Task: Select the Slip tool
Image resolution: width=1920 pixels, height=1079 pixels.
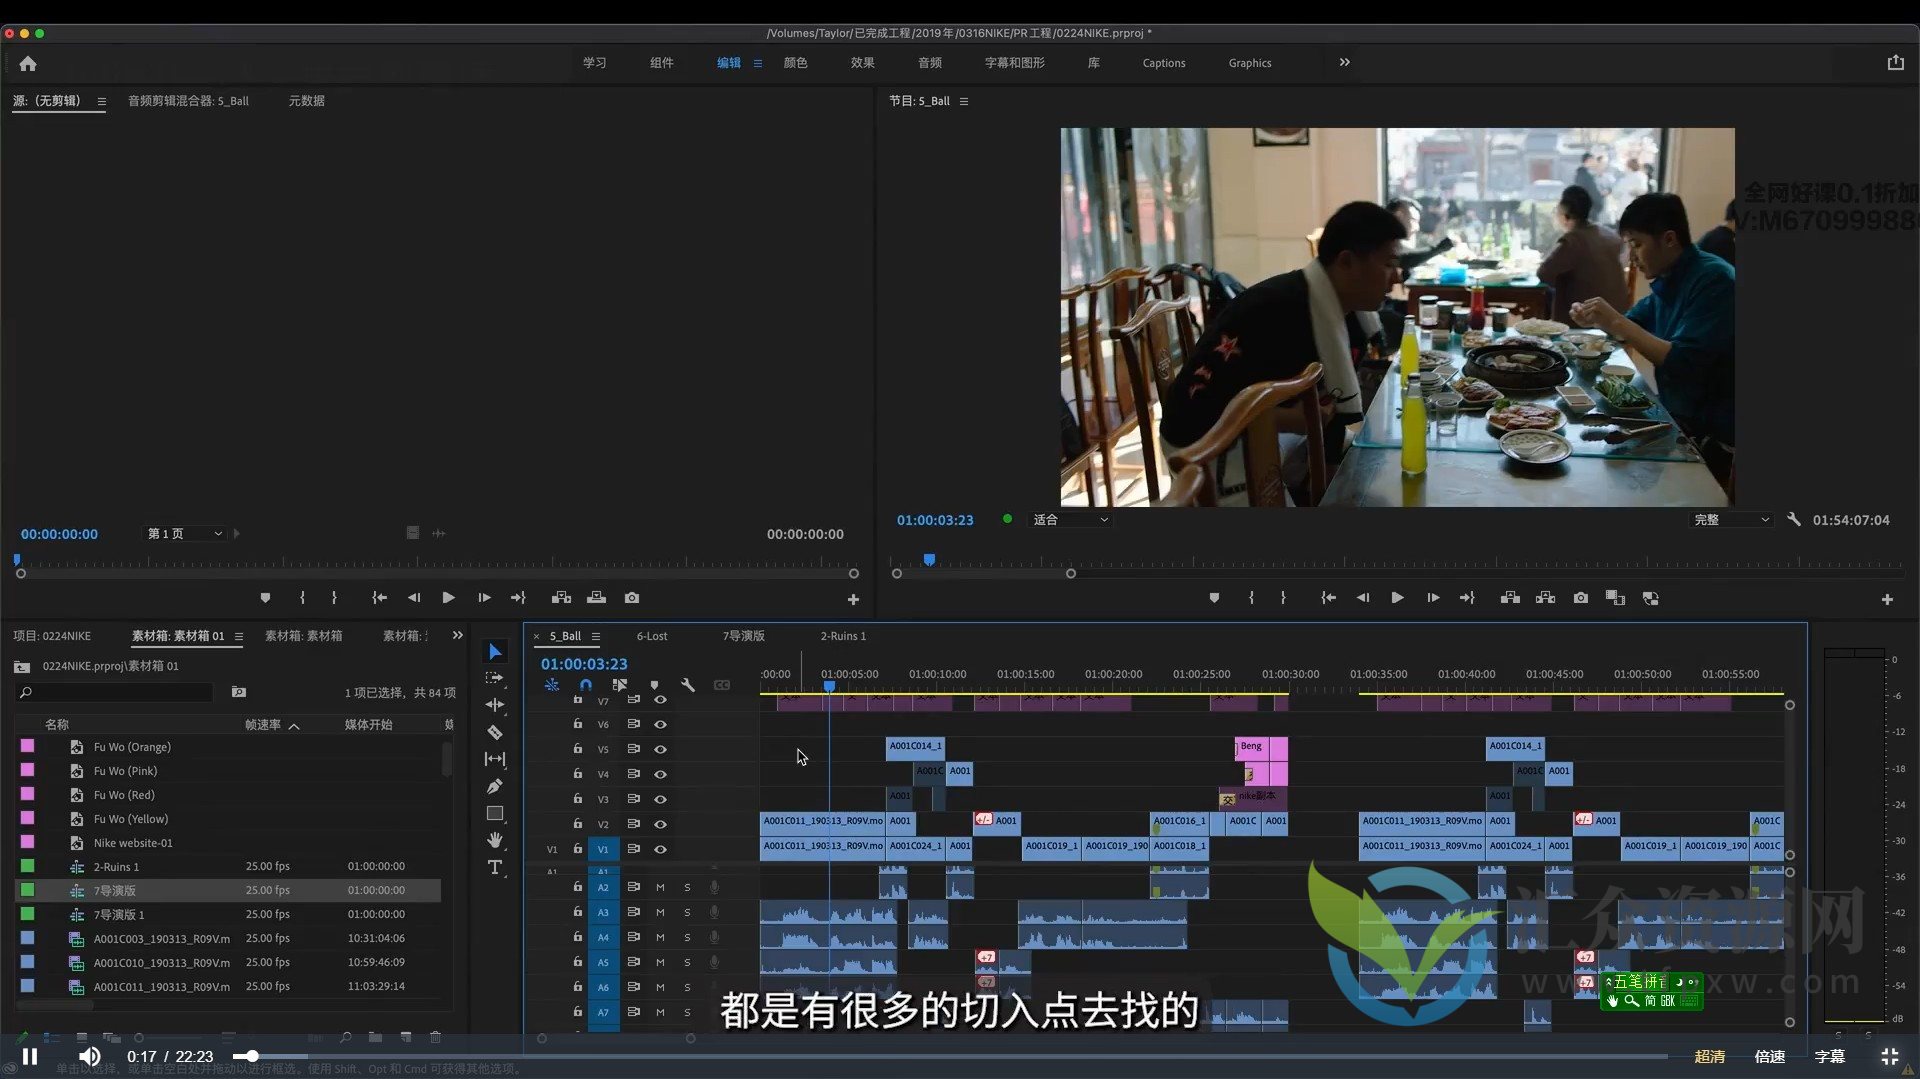Action: coord(495,759)
